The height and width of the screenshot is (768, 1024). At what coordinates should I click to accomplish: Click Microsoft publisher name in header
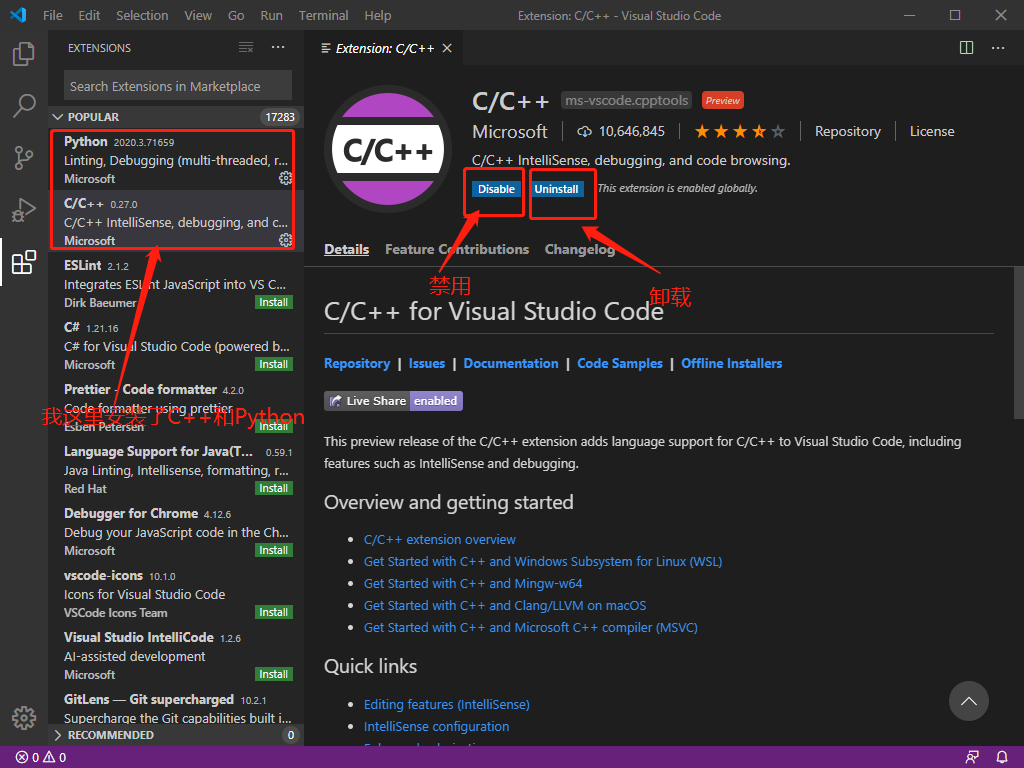[x=510, y=132]
